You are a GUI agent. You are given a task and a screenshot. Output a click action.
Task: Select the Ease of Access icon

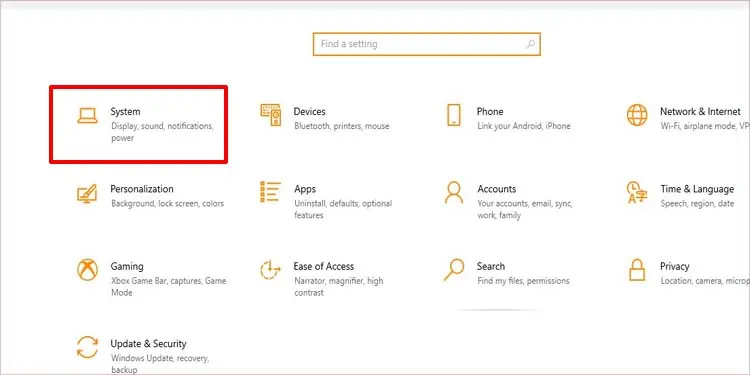click(x=271, y=270)
